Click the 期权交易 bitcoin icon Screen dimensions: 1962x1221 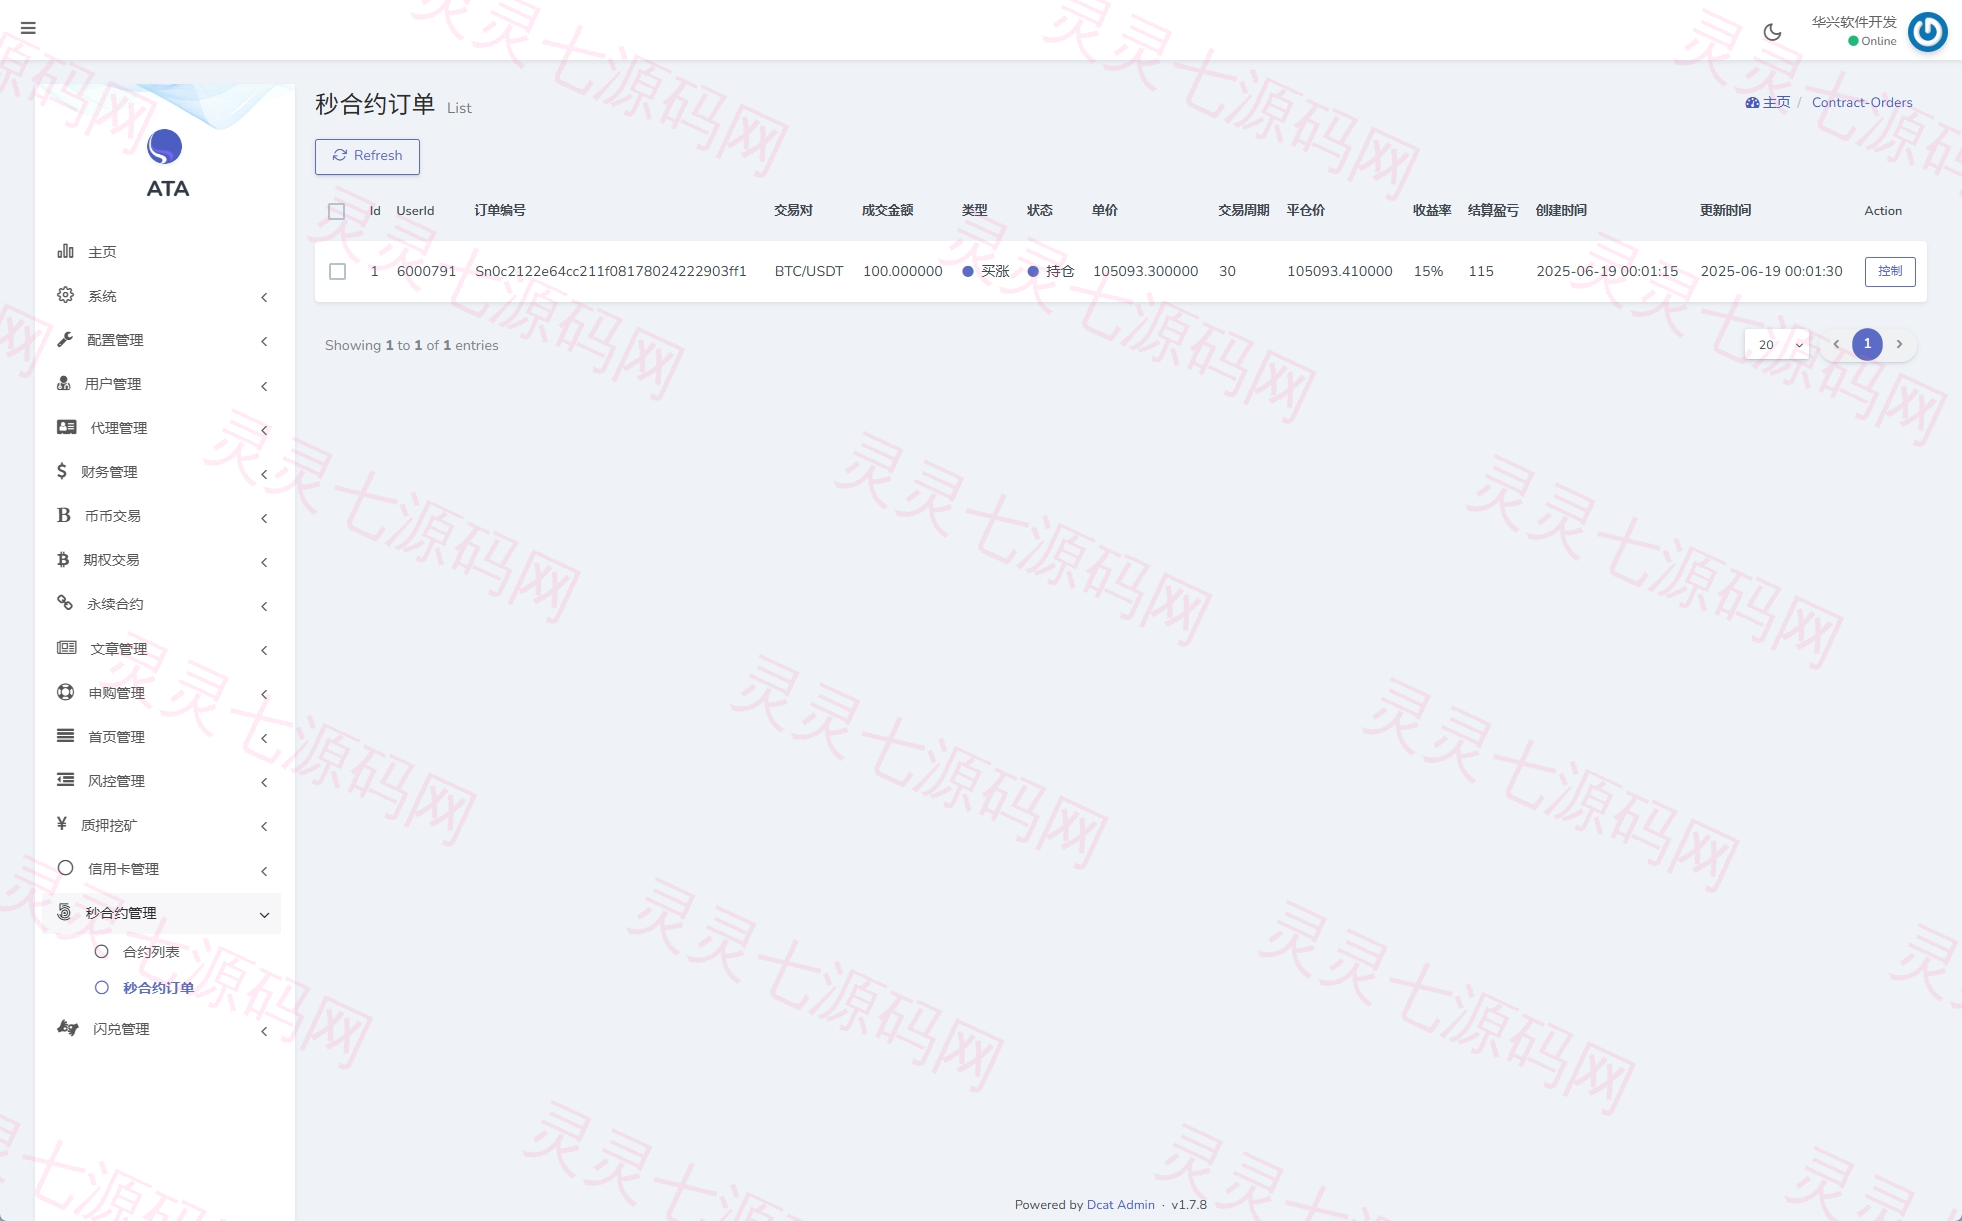[x=63, y=559]
